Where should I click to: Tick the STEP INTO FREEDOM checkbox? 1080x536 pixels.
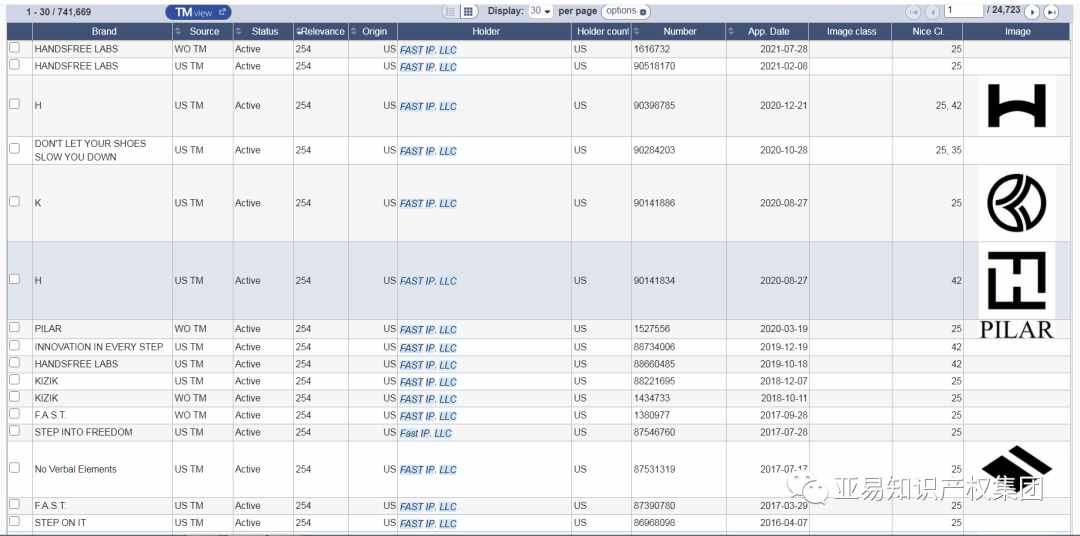click(x=14, y=431)
